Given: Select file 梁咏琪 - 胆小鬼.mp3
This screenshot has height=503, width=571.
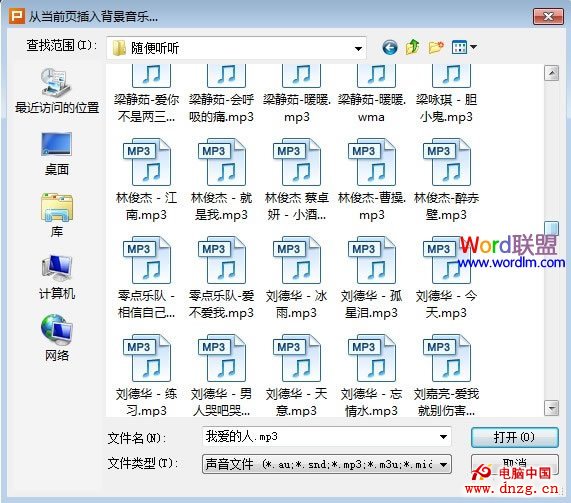Looking at the screenshot, I should coord(446,95).
